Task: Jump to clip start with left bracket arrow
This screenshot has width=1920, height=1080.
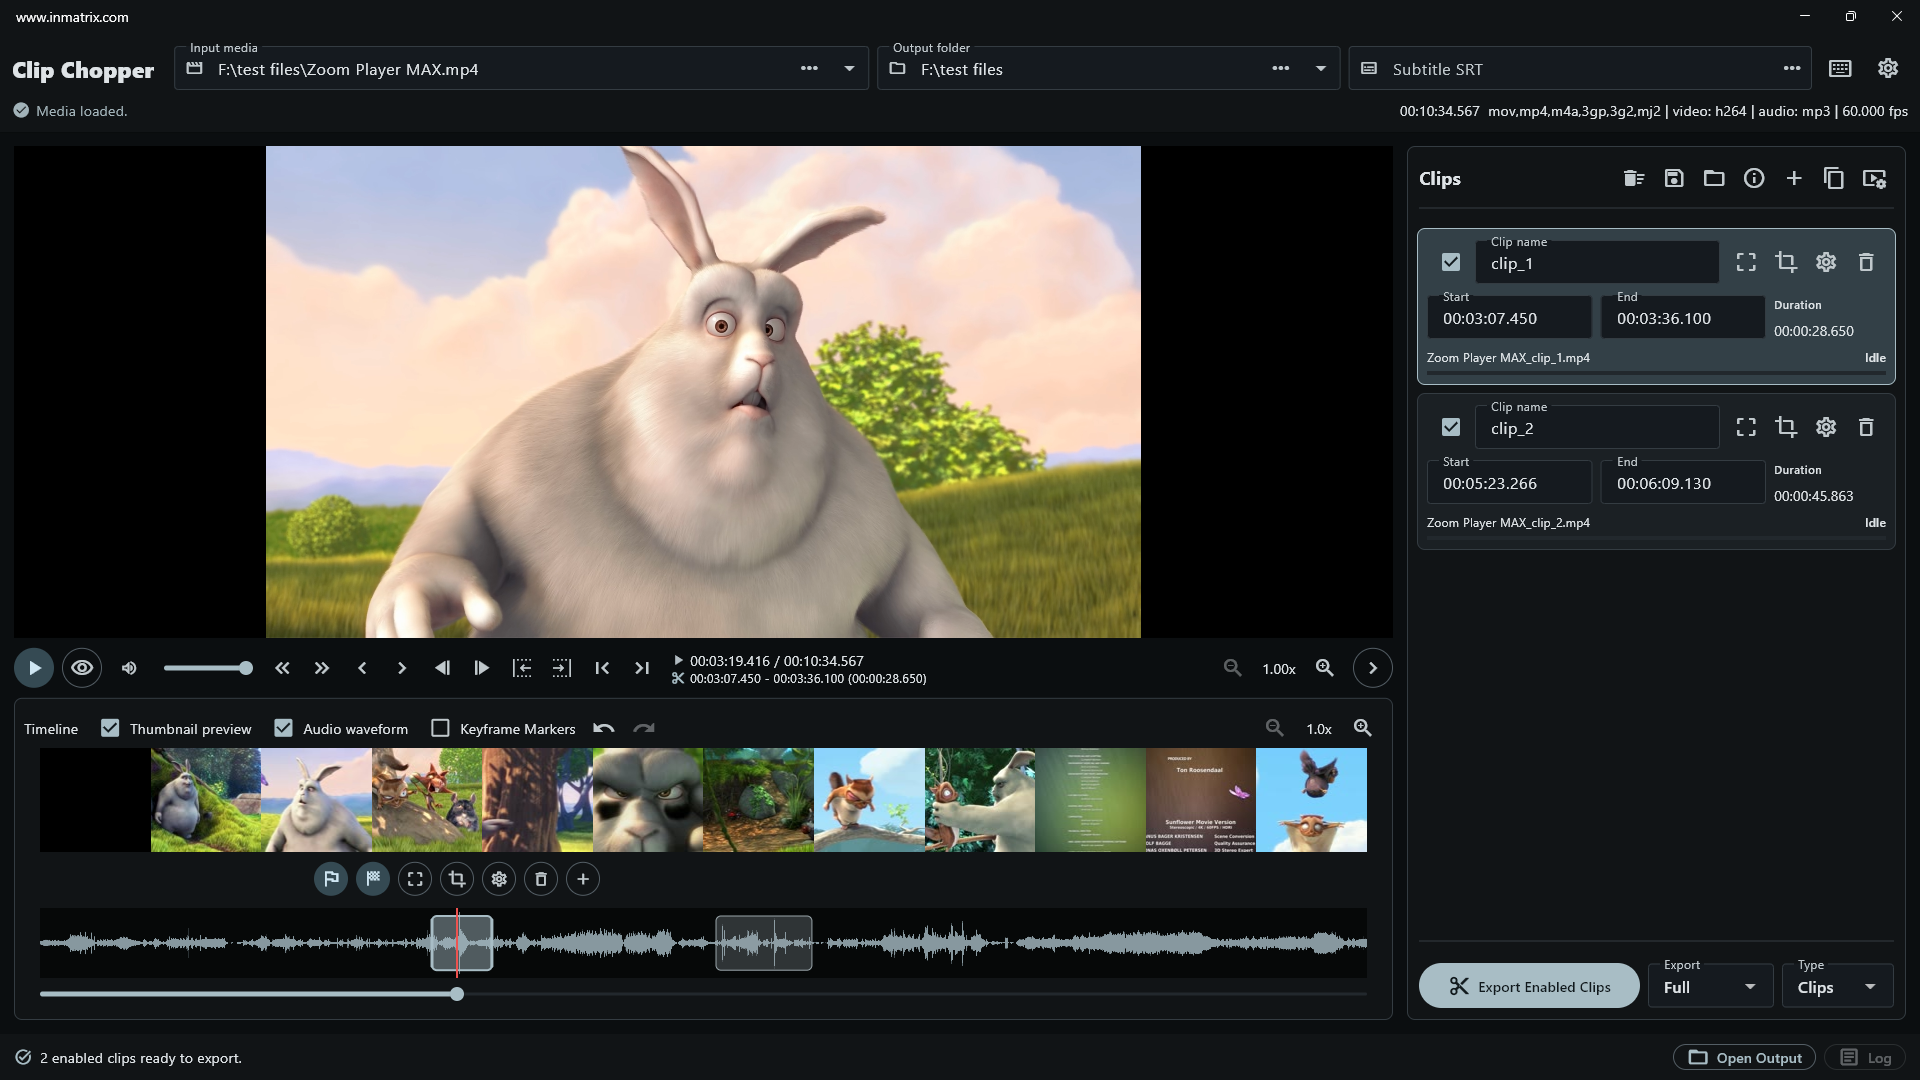Action: pyautogui.click(x=522, y=668)
